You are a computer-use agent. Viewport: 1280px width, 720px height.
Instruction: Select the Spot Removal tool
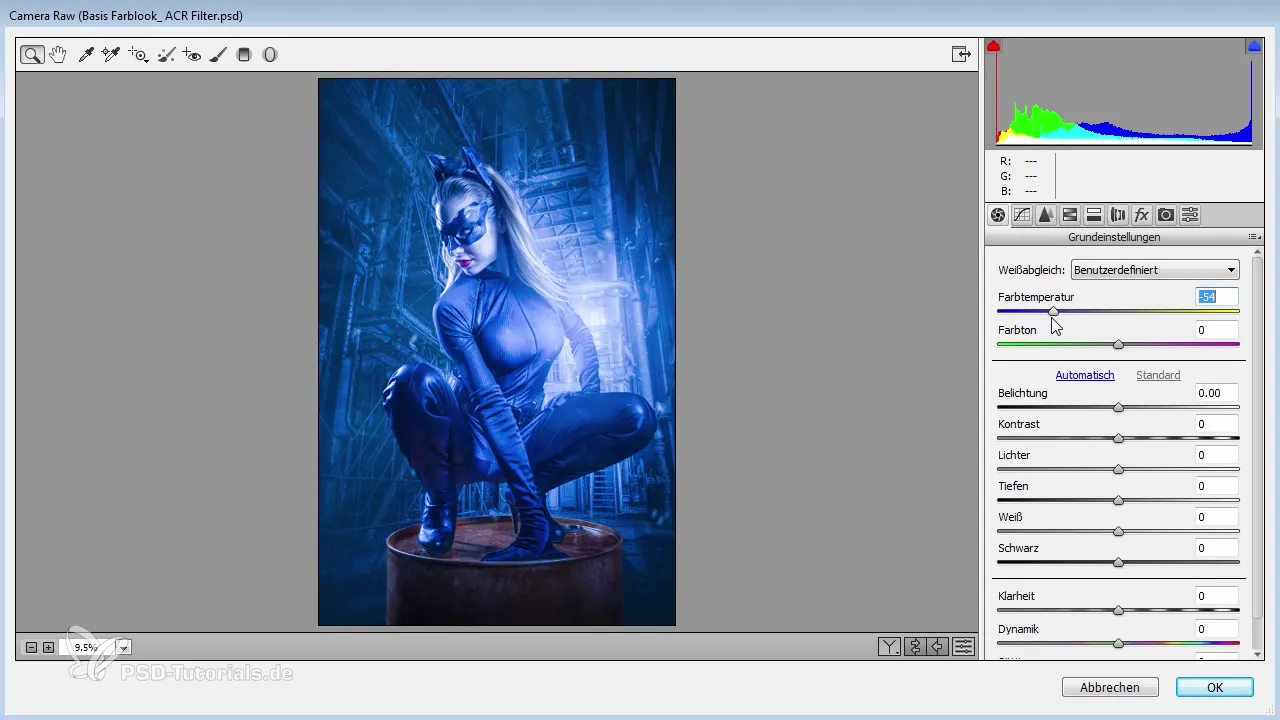pyautogui.click(x=166, y=55)
